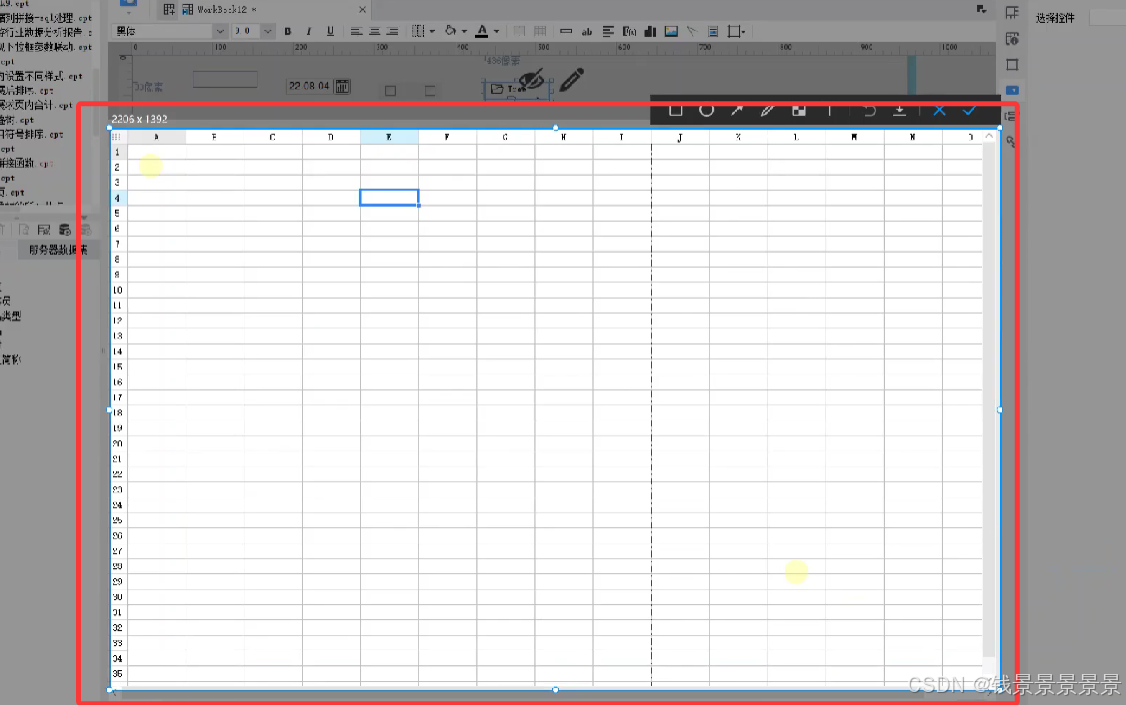Select the arrow annotation tool

click(x=737, y=110)
